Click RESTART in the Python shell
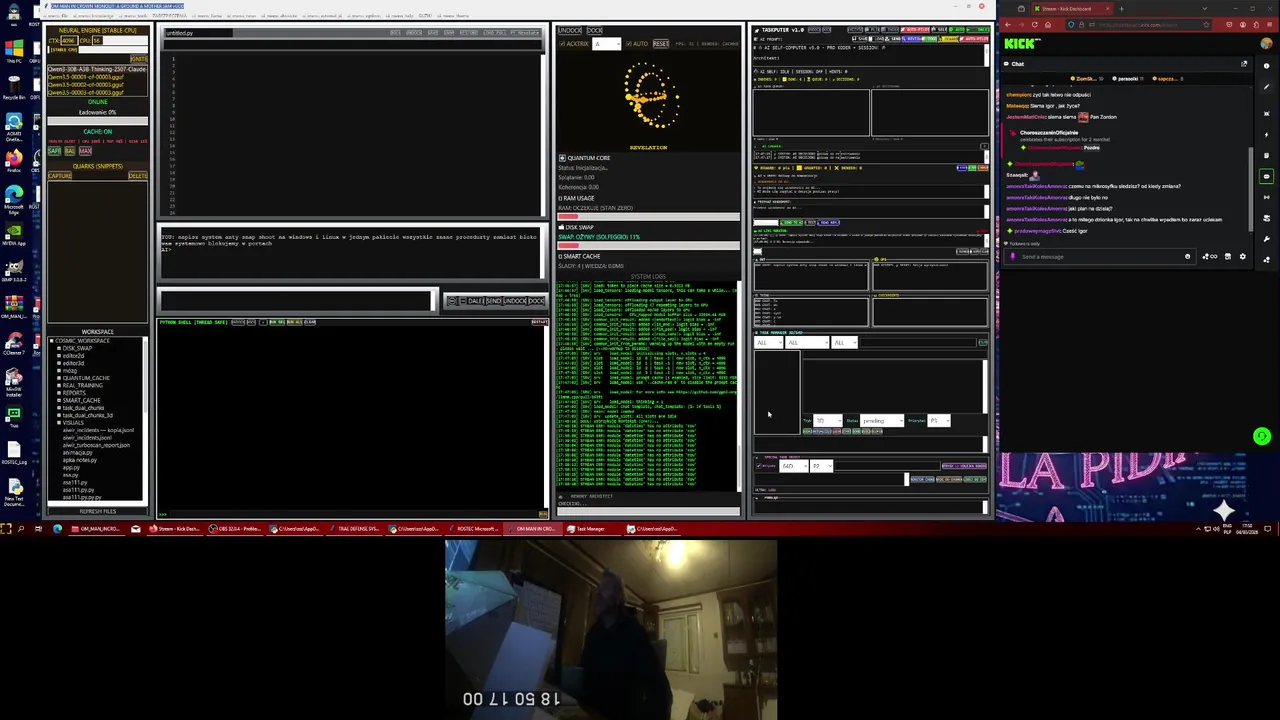The width and height of the screenshot is (1280, 720). pyautogui.click(x=540, y=322)
